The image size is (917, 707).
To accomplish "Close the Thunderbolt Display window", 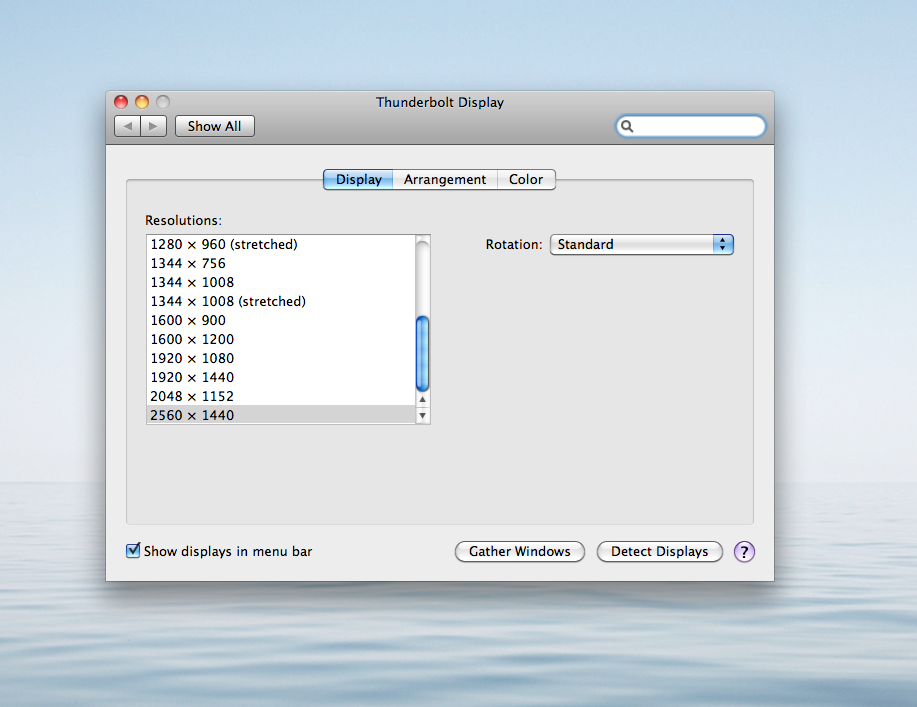I will pos(121,102).
